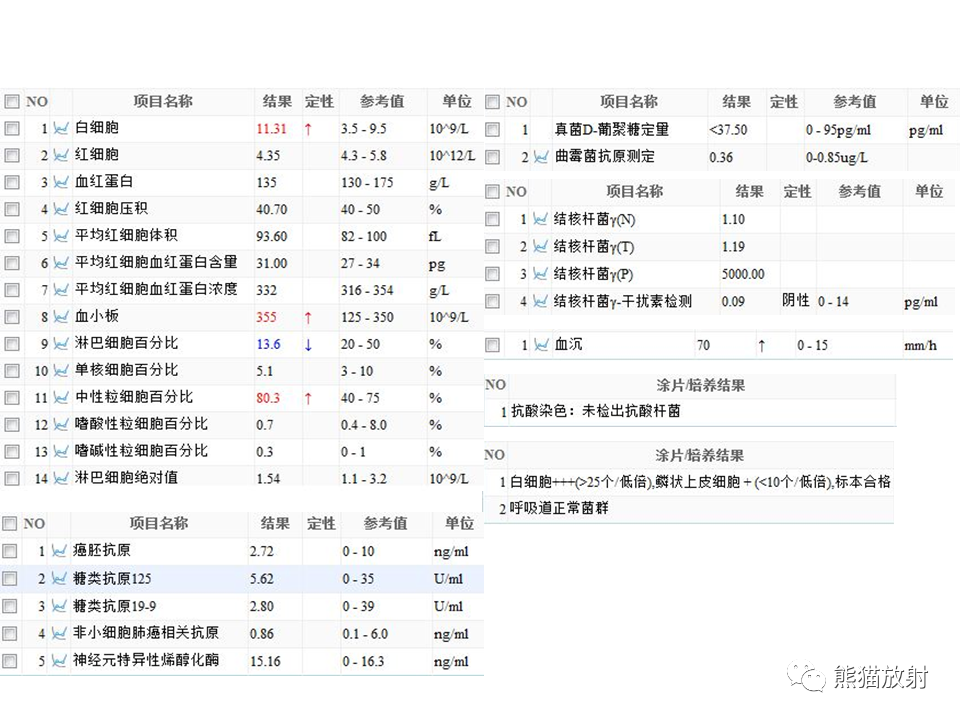Open trend chart icon for 平均红细胞体积
960x720 pixels.
point(61,236)
